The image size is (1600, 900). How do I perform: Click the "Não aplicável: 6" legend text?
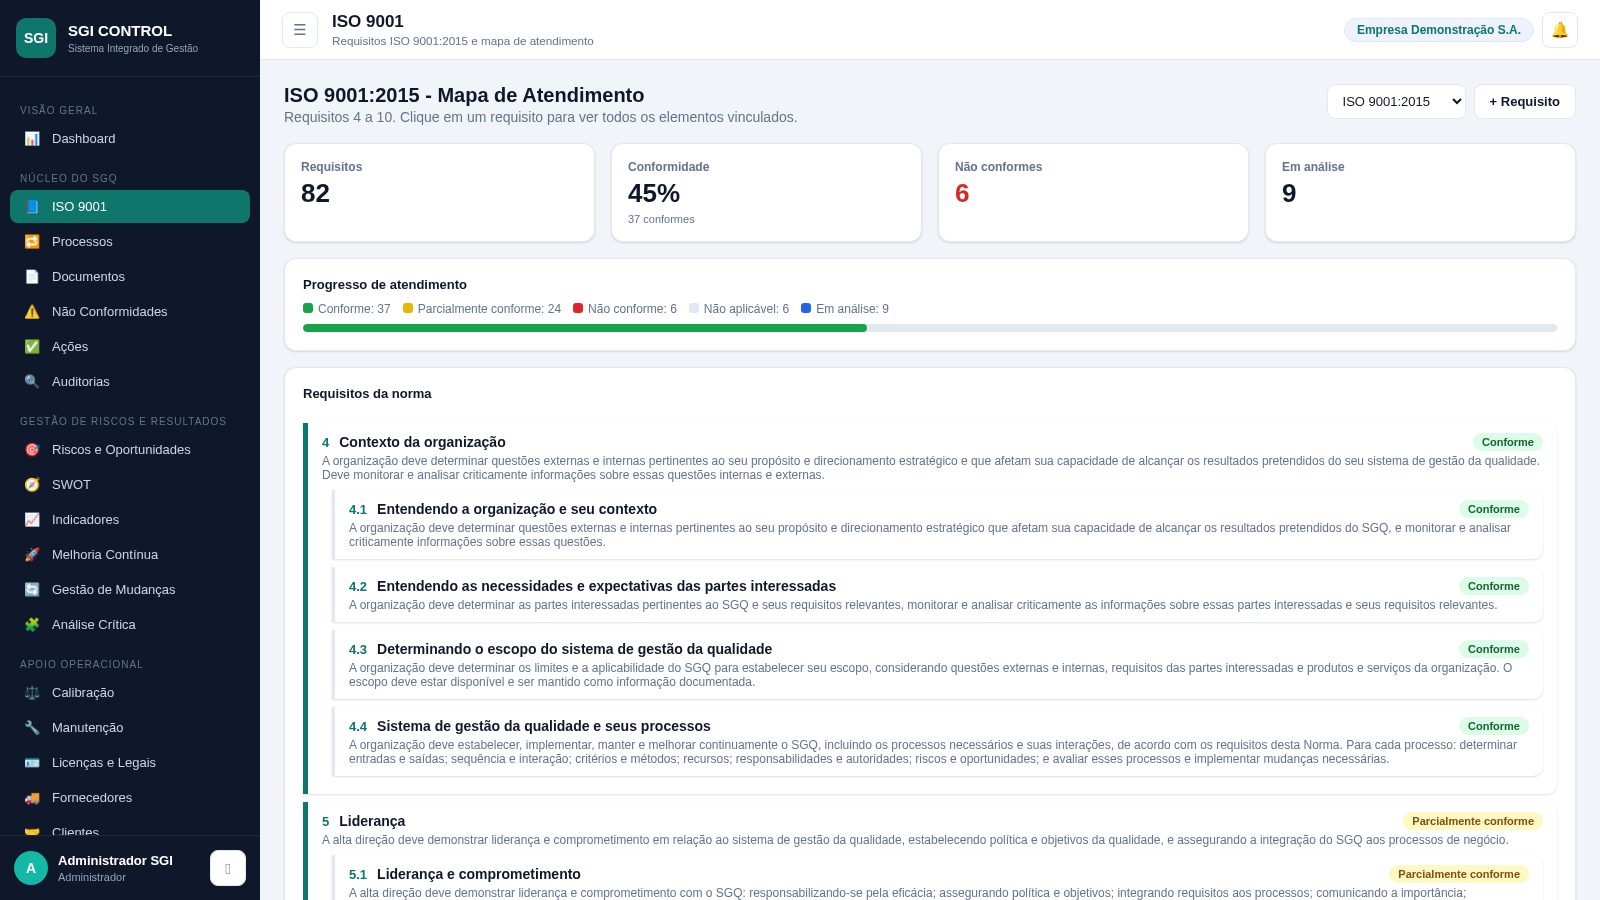point(746,309)
